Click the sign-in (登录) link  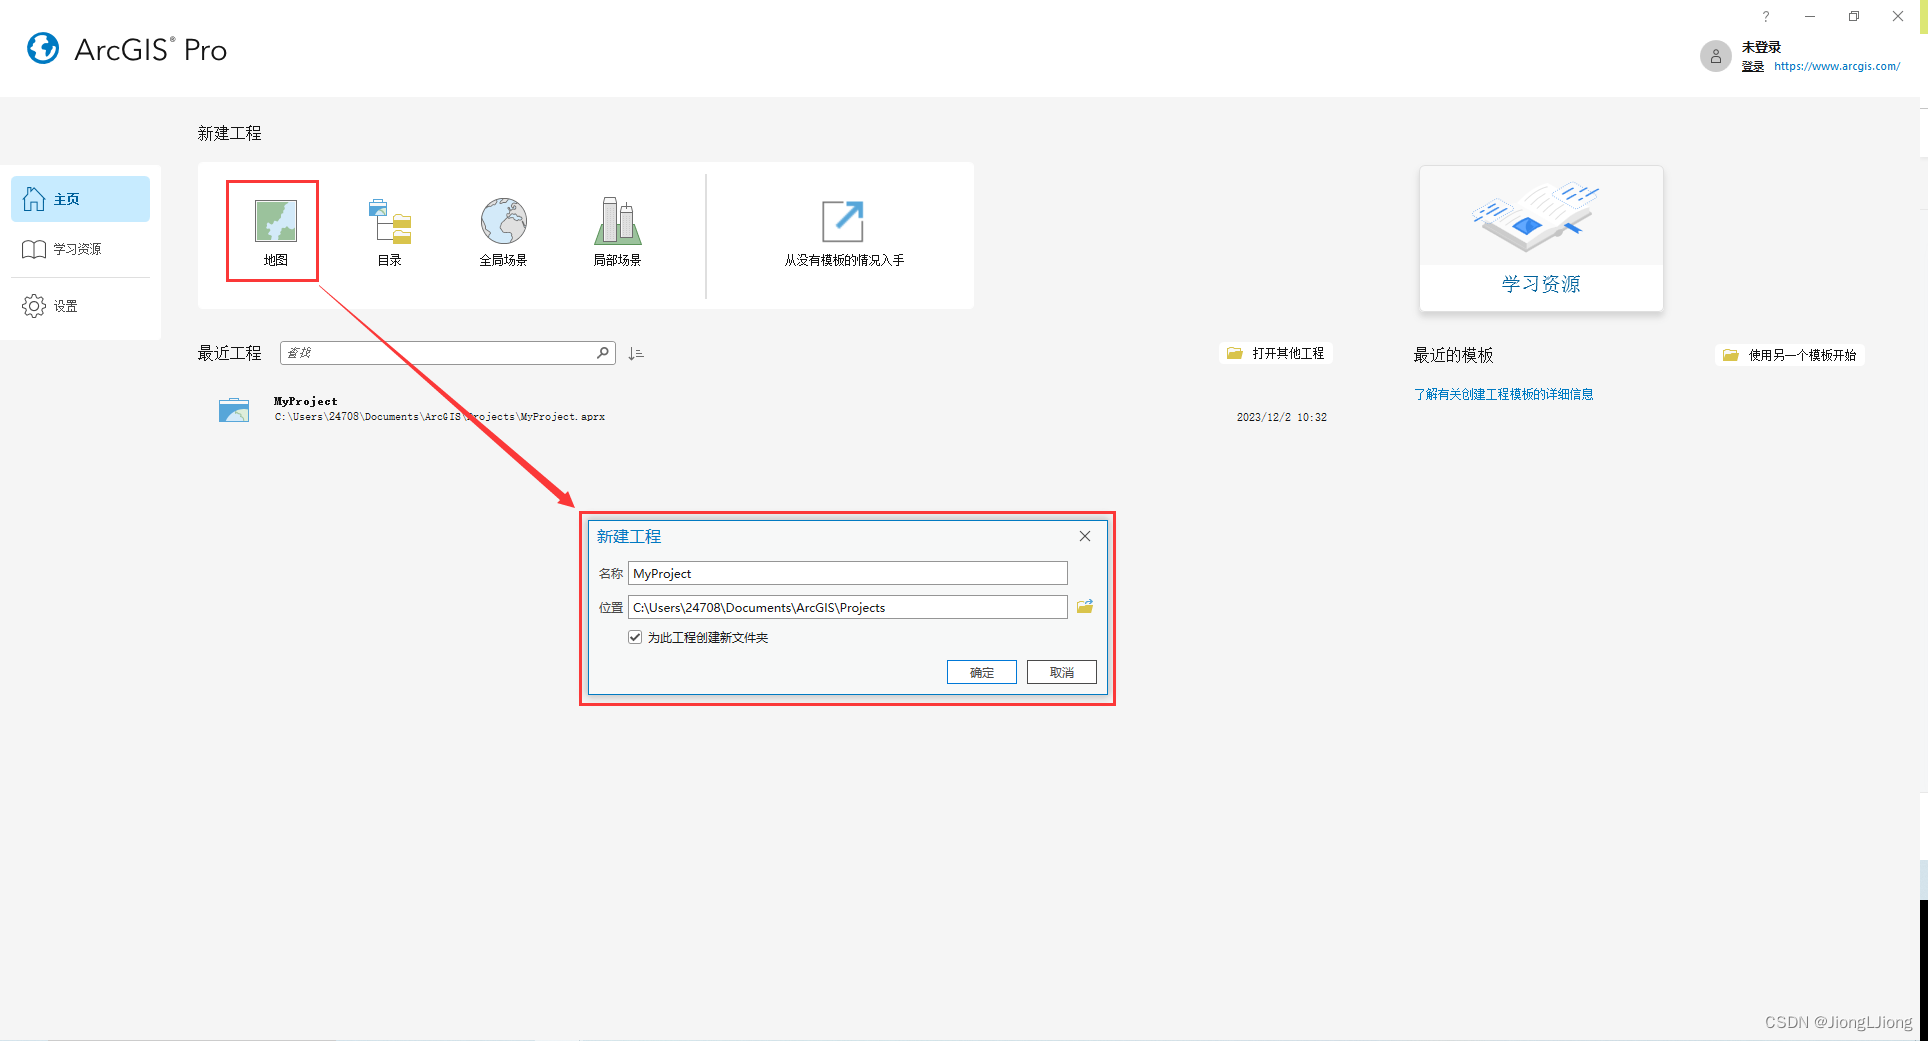point(1752,67)
